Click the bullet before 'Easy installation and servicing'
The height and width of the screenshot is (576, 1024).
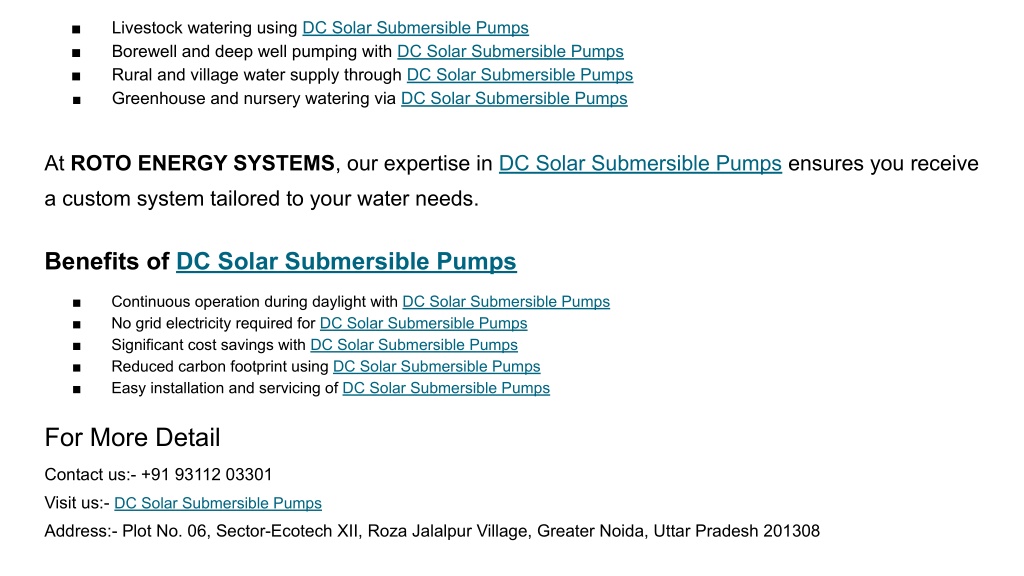tap(76, 389)
